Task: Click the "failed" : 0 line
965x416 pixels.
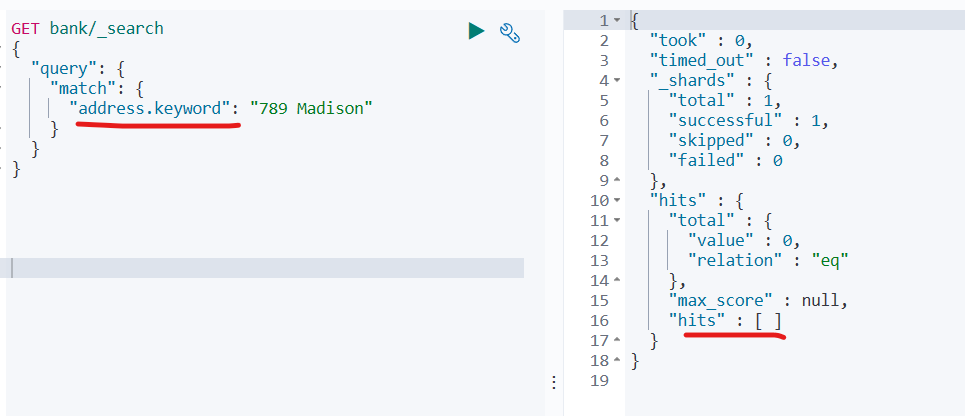Action: 726,161
